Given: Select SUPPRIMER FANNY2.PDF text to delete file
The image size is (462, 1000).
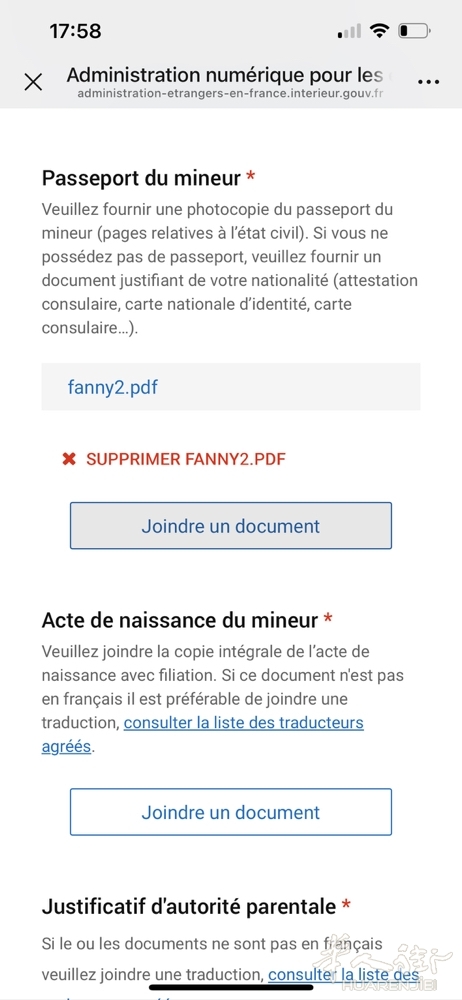Looking at the screenshot, I should 186,459.
